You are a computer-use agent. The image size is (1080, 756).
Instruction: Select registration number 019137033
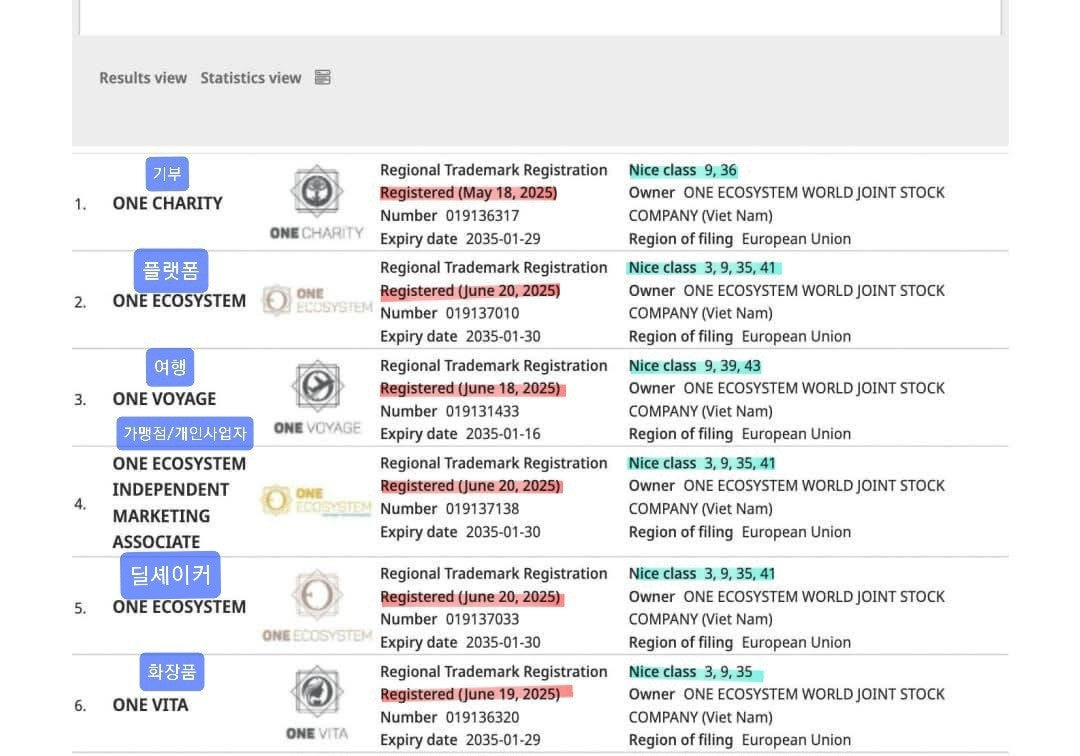click(x=482, y=619)
